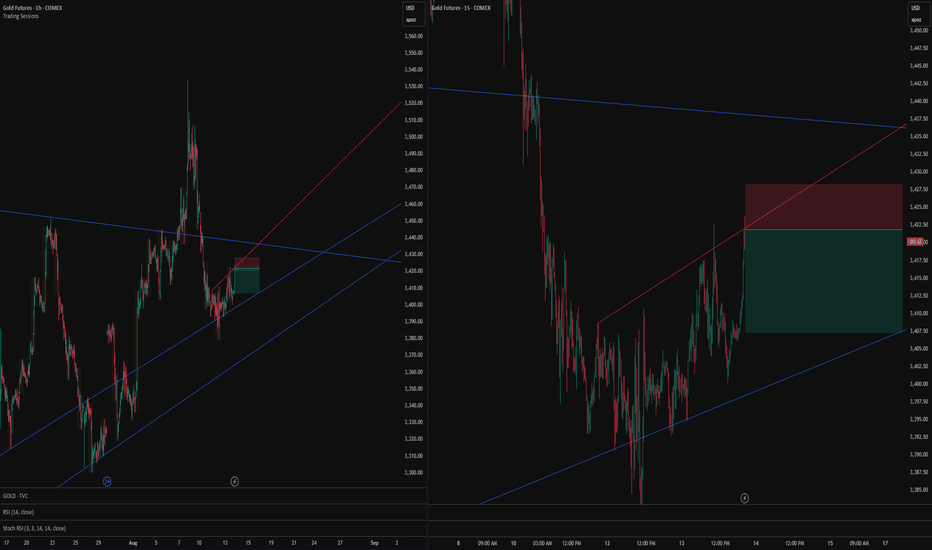Click the 'Sep' date on the left time axis

374,543
